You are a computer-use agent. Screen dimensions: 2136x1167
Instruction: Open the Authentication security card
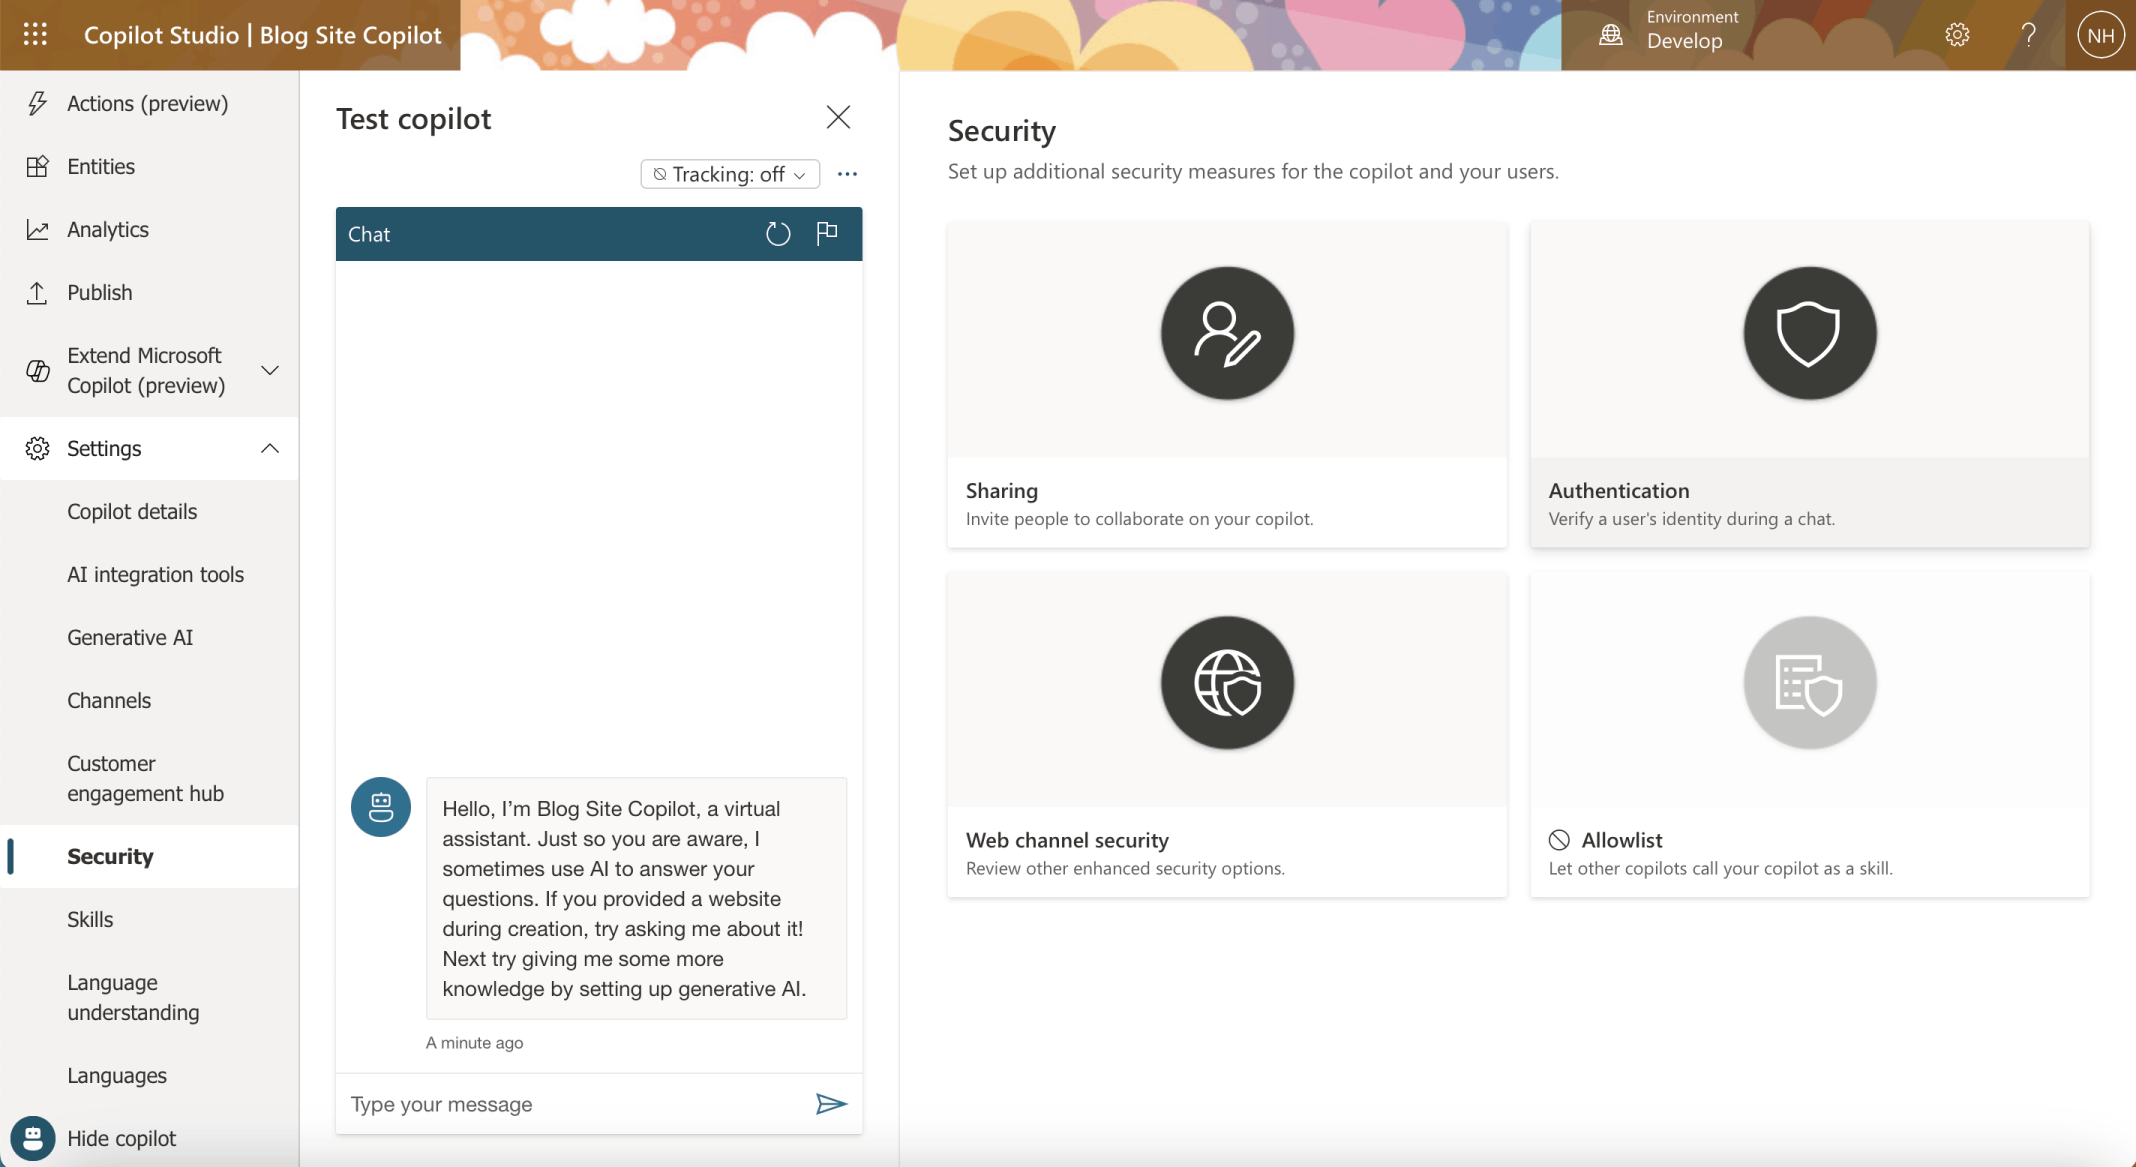(1809, 385)
